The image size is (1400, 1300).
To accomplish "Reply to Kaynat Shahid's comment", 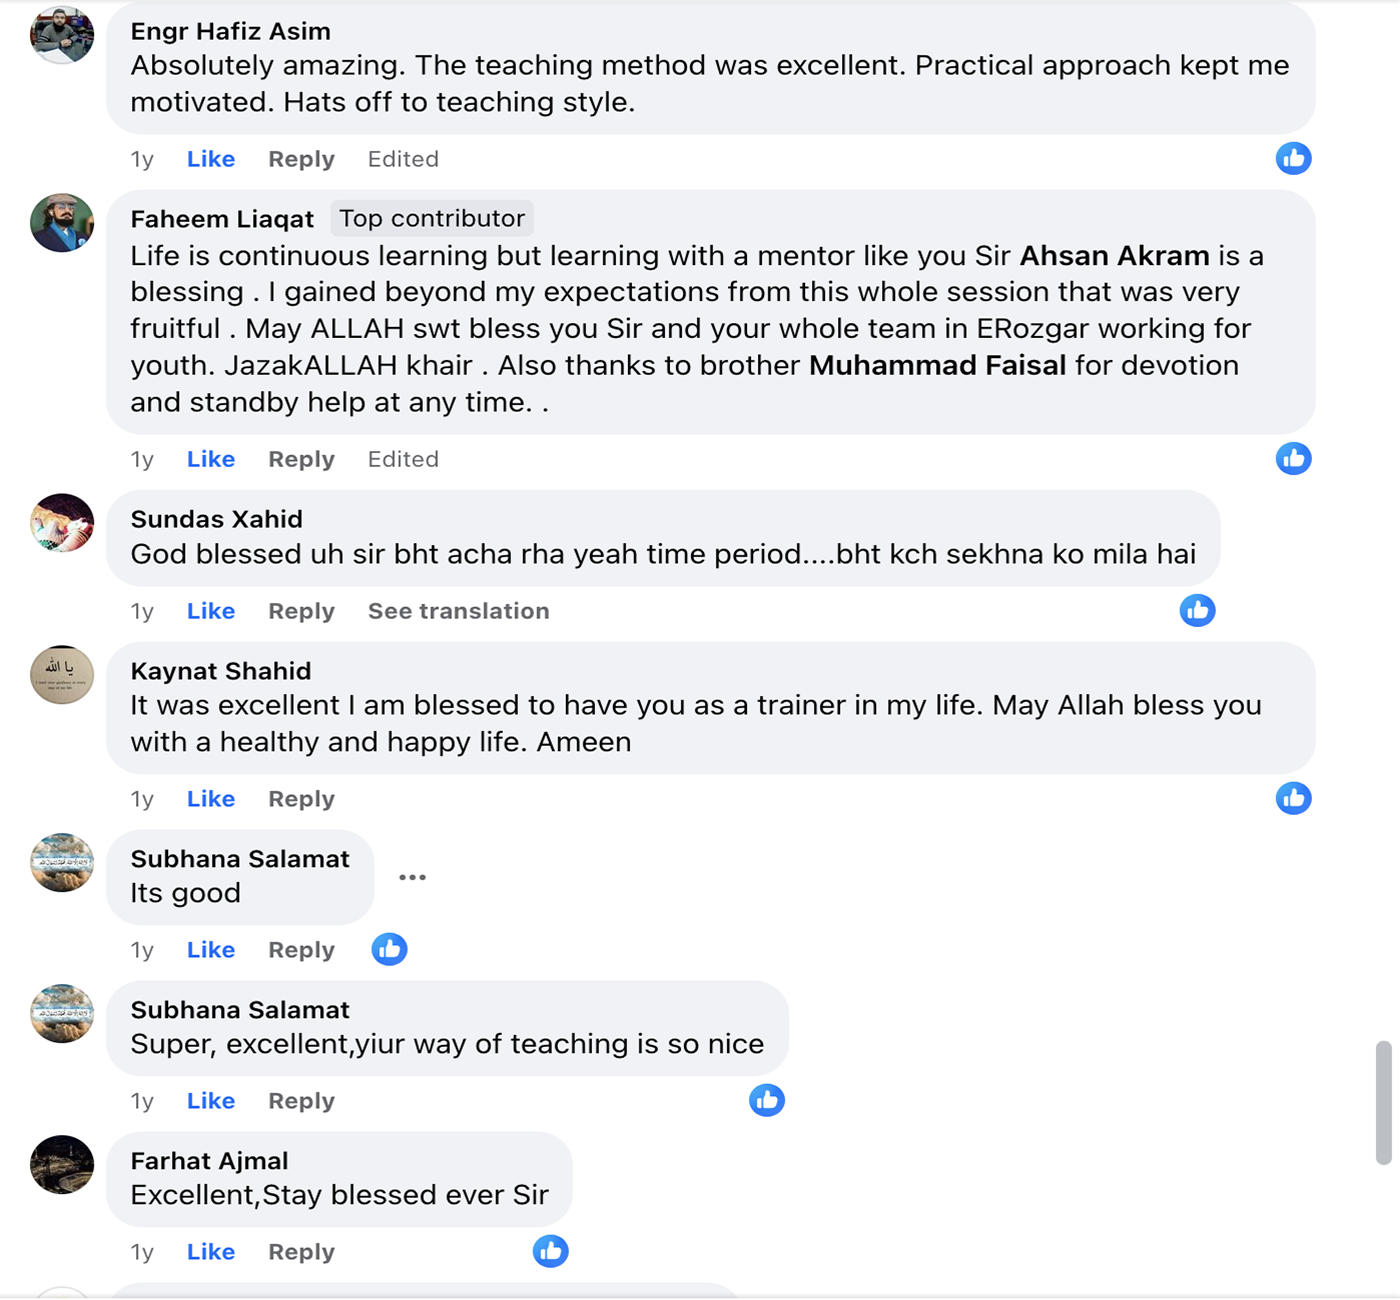I will point(301,799).
